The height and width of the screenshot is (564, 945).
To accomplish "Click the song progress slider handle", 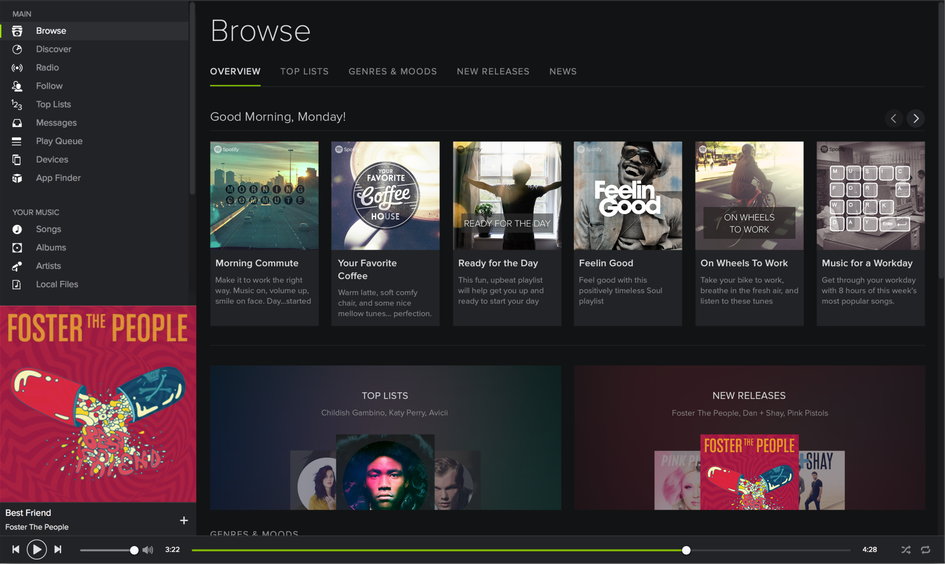I will coord(686,550).
